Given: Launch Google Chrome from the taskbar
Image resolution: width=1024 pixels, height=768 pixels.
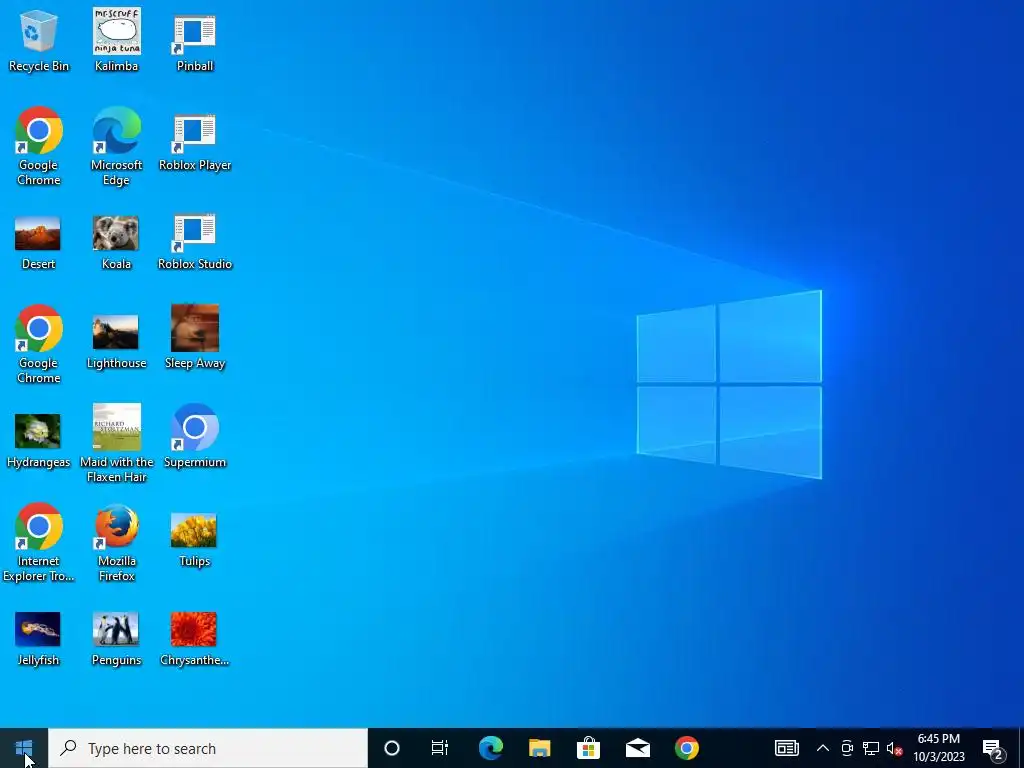Looking at the screenshot, I should coord(686,748).
